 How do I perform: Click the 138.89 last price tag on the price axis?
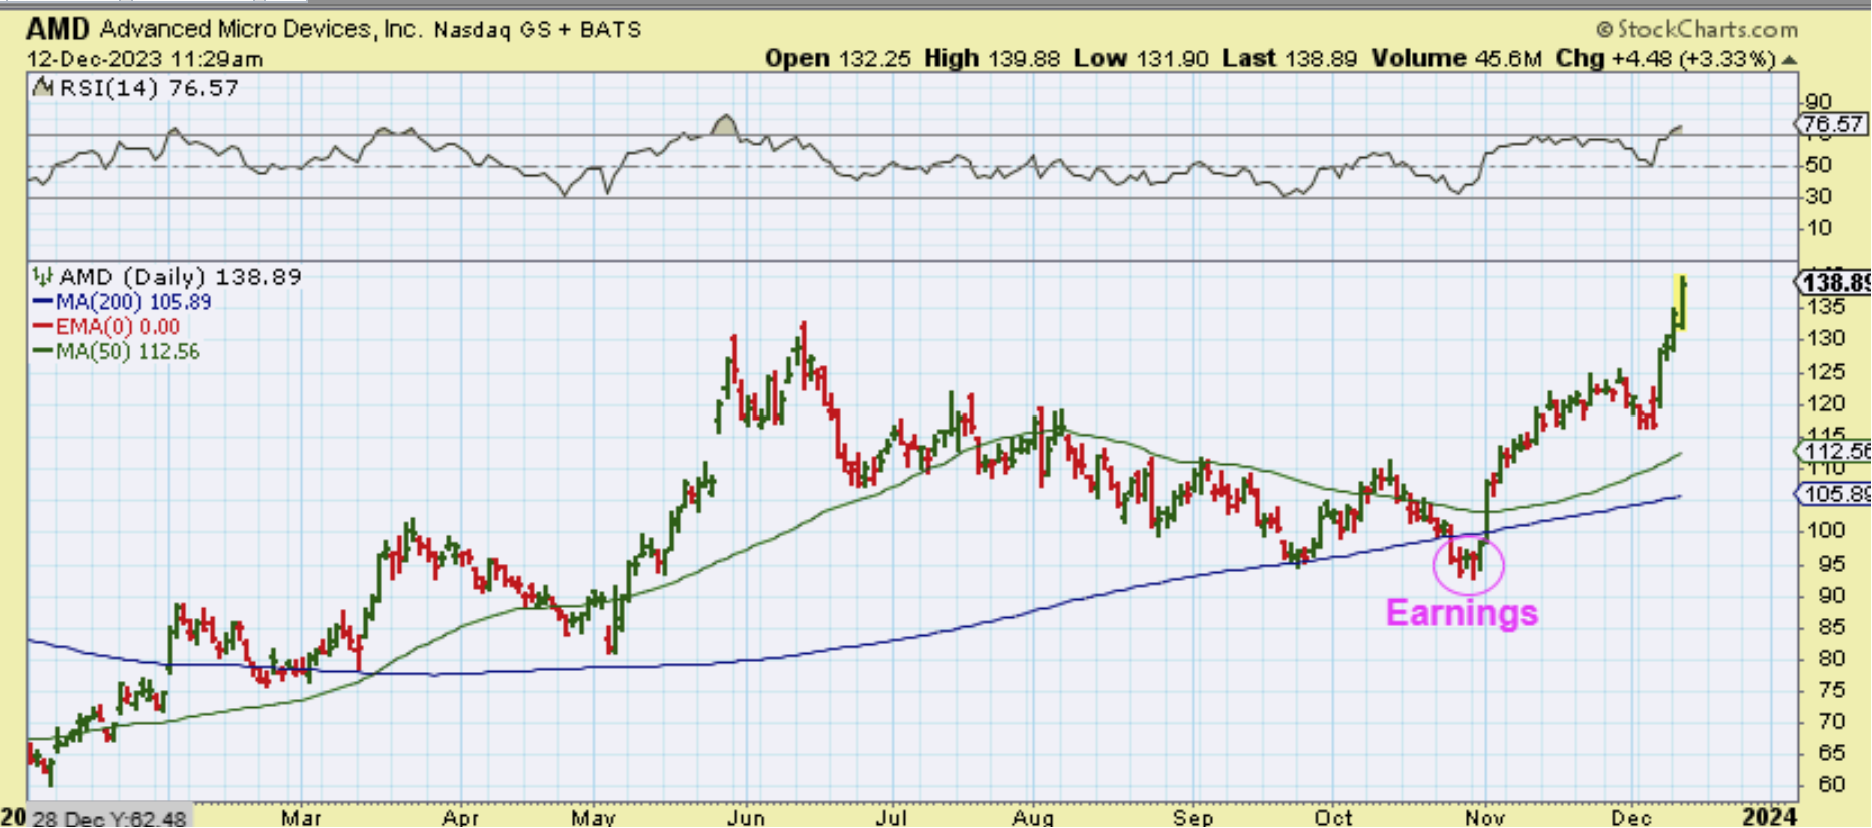pos(1836,283)
